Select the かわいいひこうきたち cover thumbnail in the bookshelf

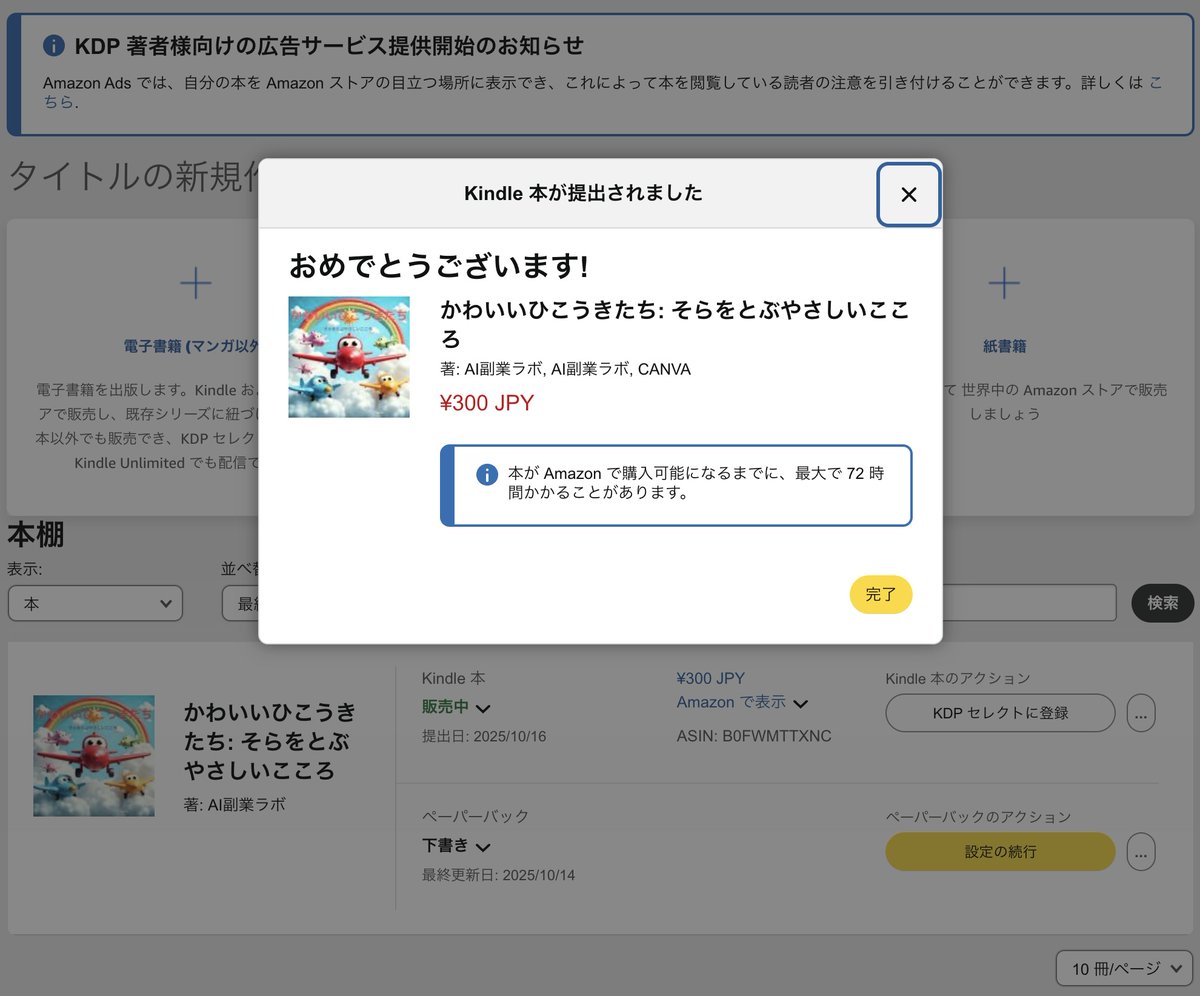tap(93, 755)
